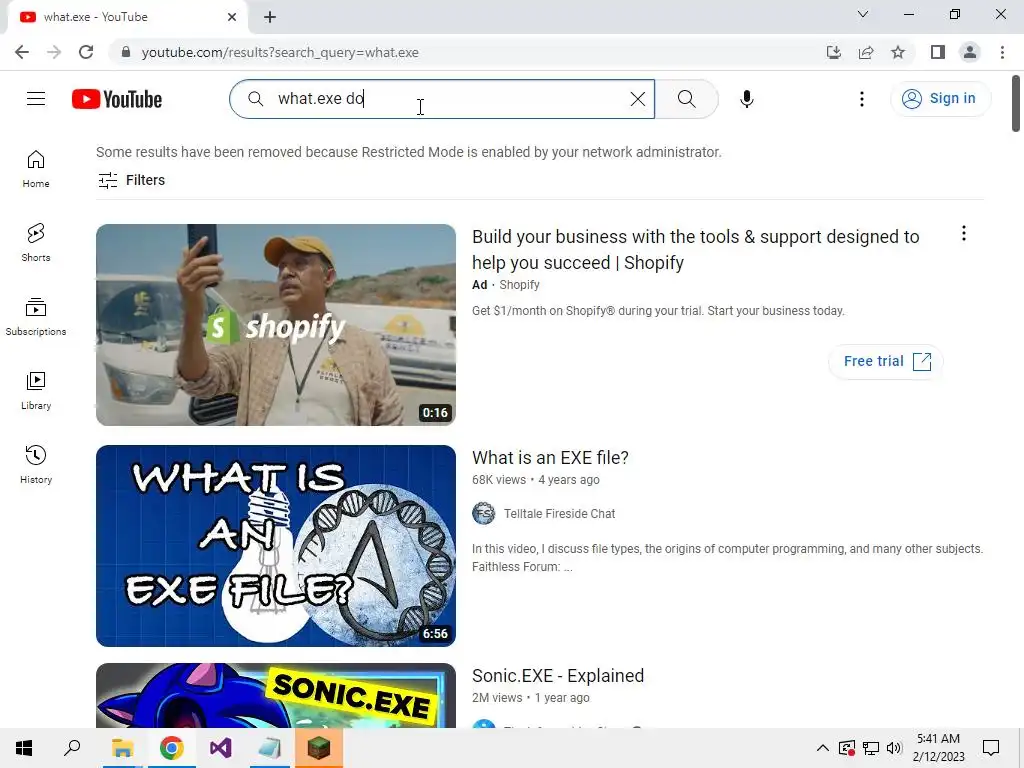Open Windows taskbar search

coord(72,748)
